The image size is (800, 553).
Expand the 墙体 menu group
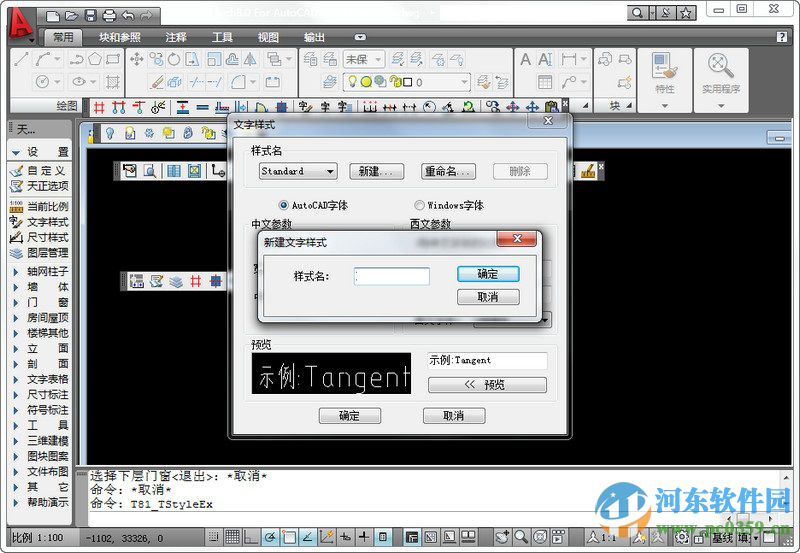(16, 287)
